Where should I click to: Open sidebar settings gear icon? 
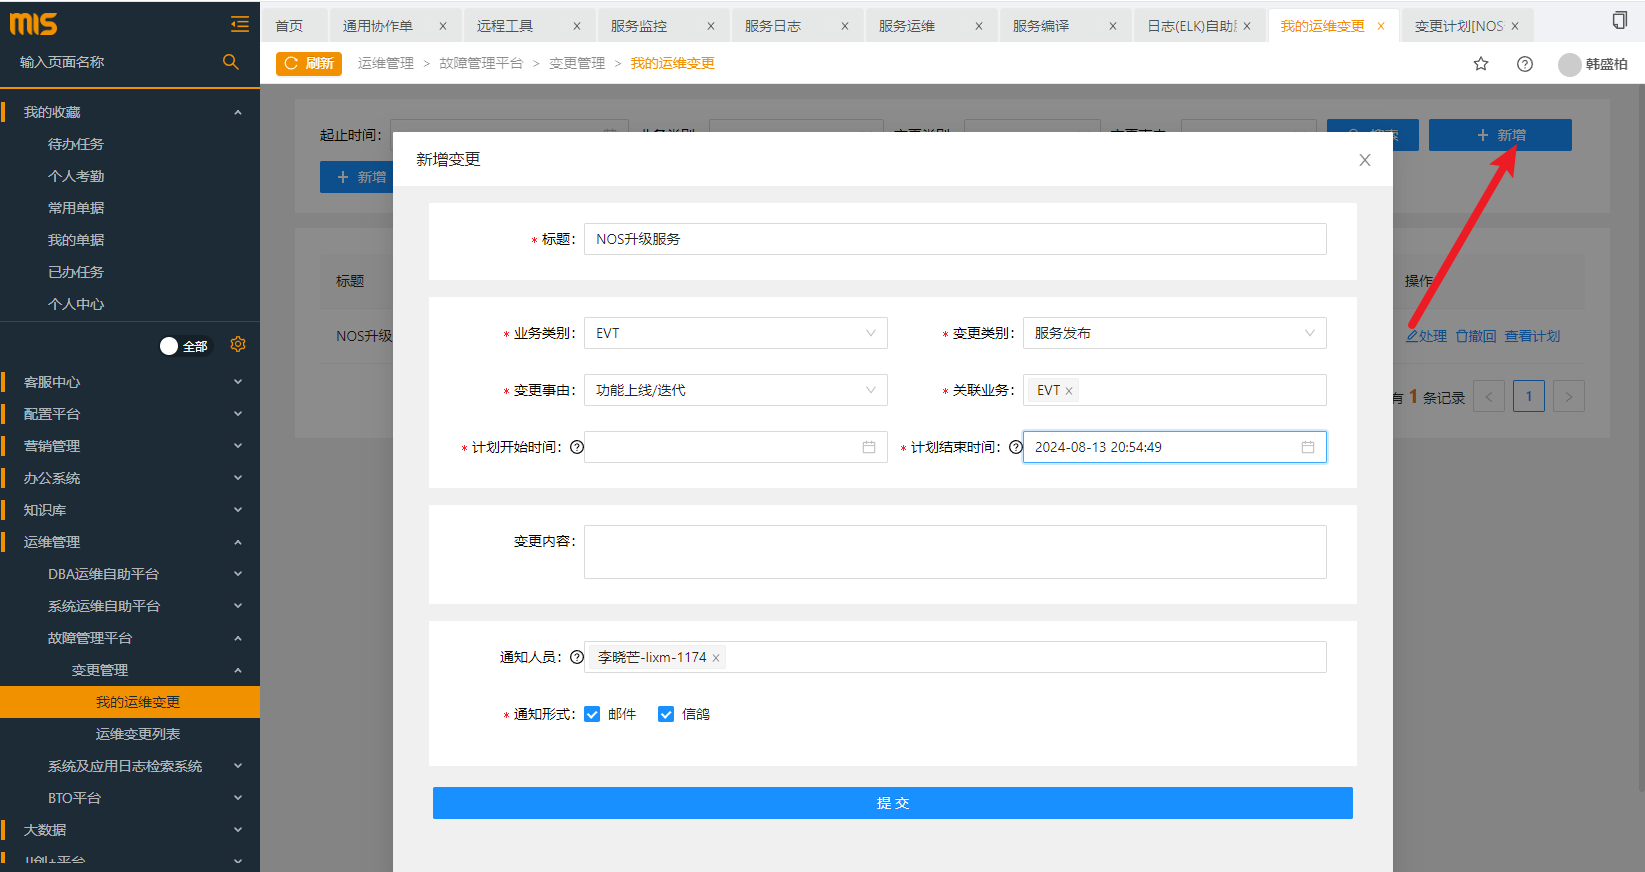point(238,345)
